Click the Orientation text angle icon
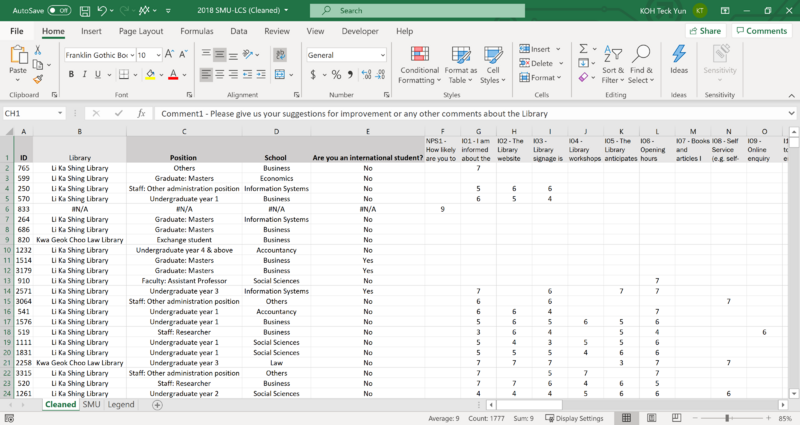This screenshot has width=800, height=425. 248,55
